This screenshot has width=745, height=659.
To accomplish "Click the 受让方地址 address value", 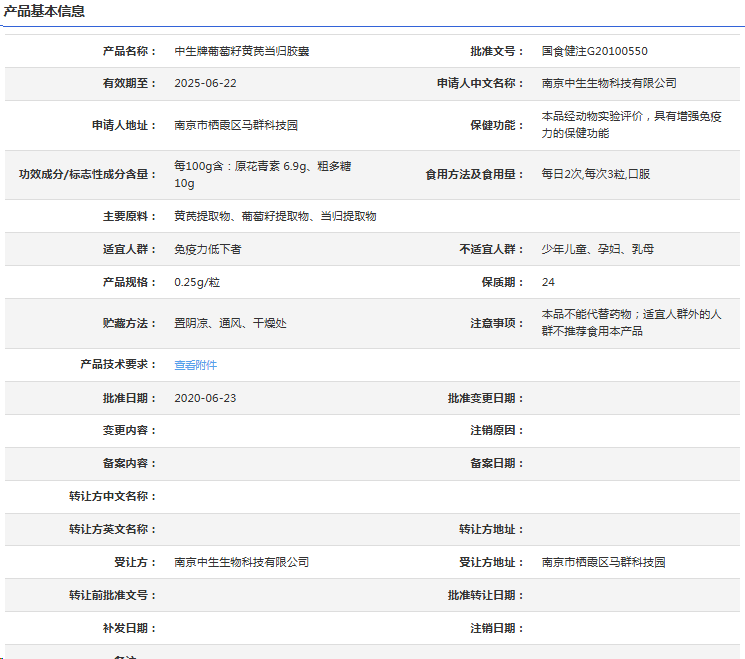I will point(603,562).
